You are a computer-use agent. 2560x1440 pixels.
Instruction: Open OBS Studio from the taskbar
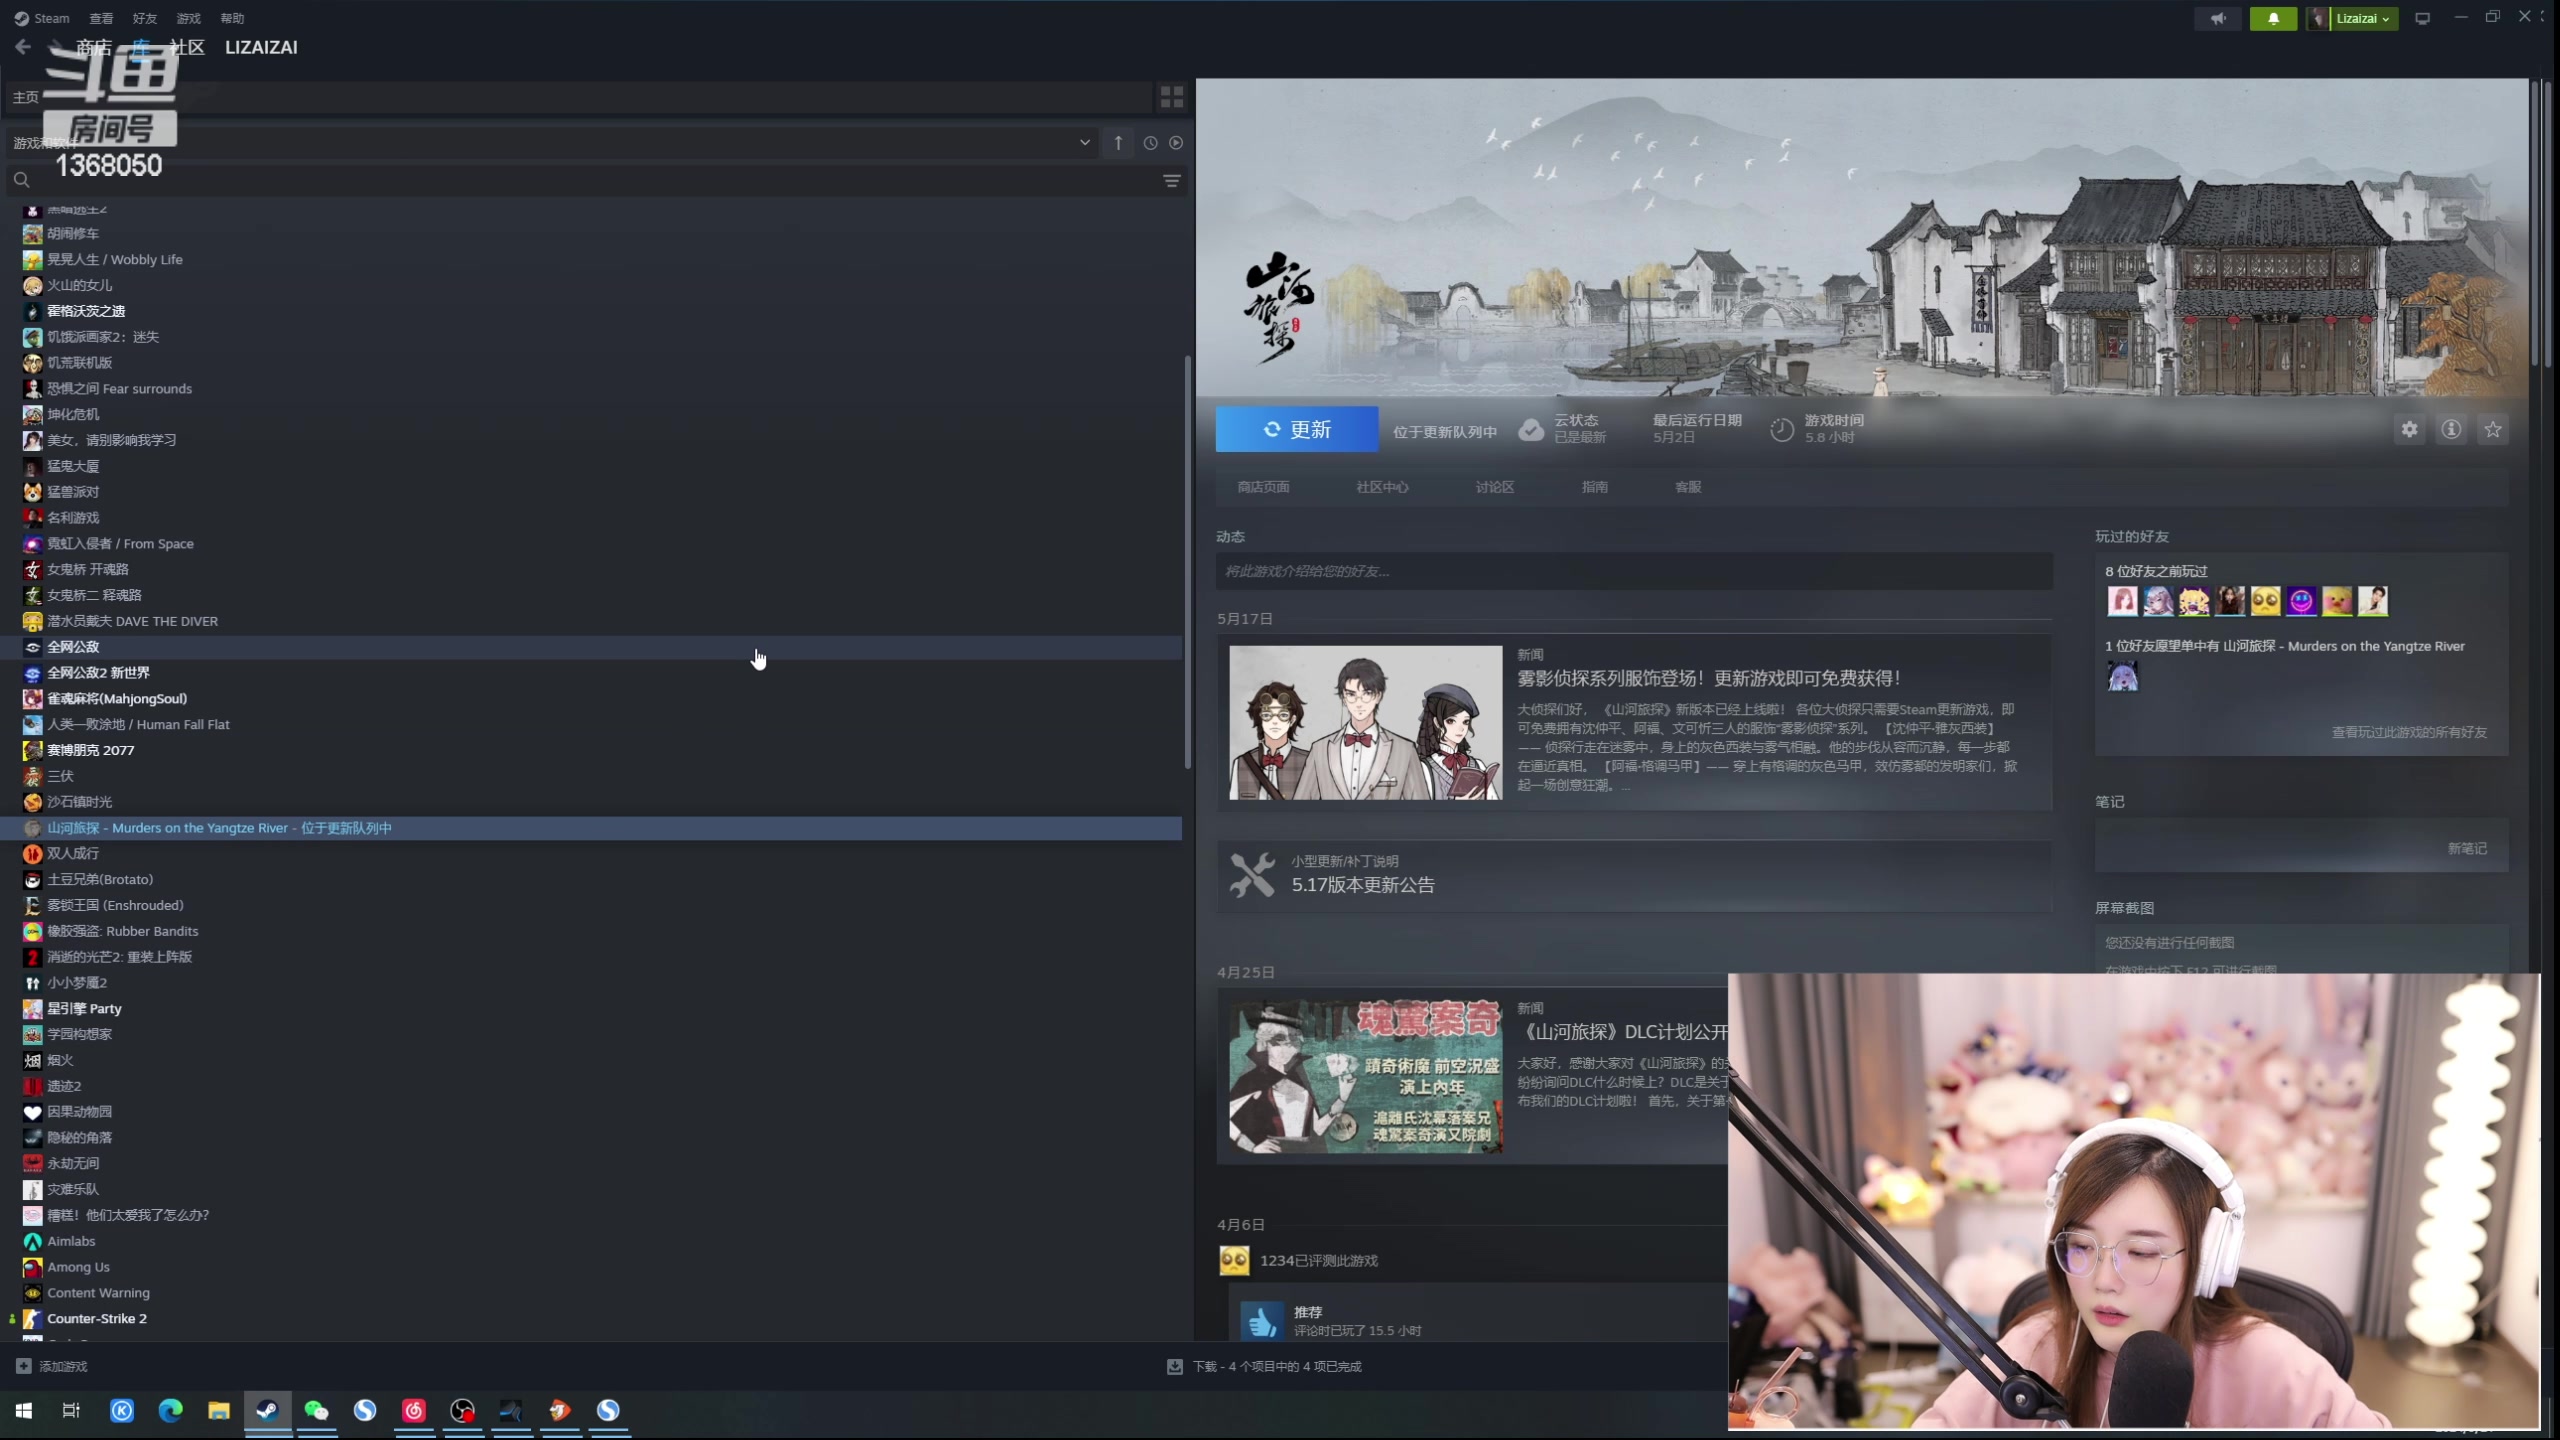click(x=462, y=1411)
